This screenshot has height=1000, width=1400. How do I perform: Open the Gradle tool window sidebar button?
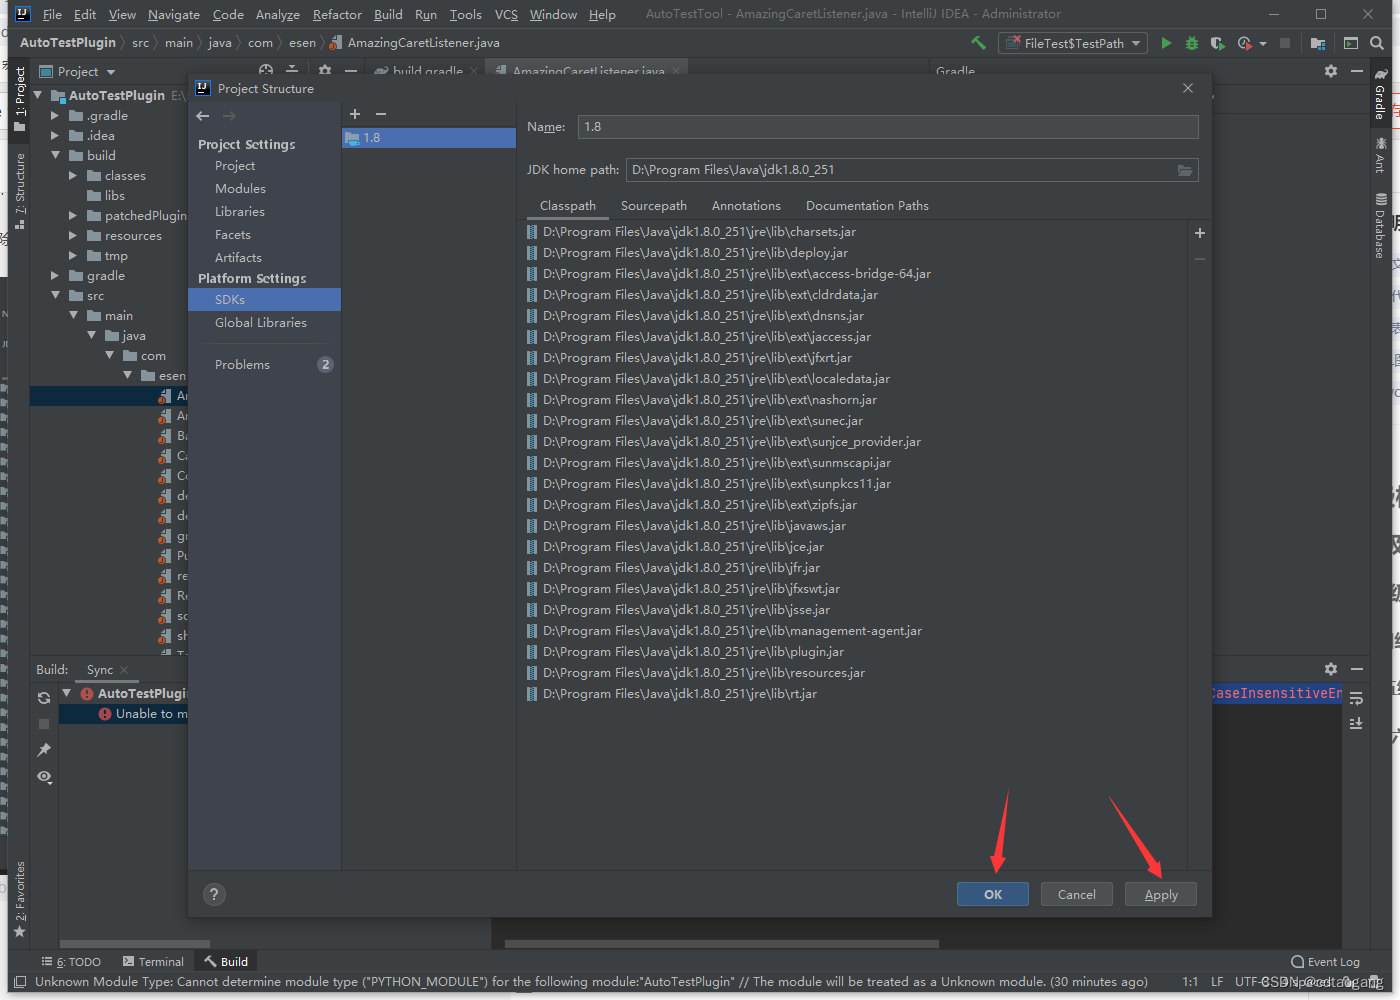pyautogui.click(x=1380, y=94)
